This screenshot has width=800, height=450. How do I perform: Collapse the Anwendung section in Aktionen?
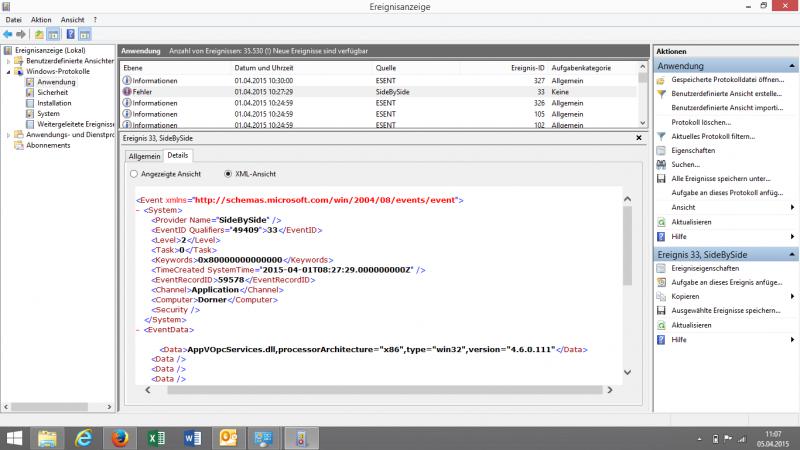[791, 66]
